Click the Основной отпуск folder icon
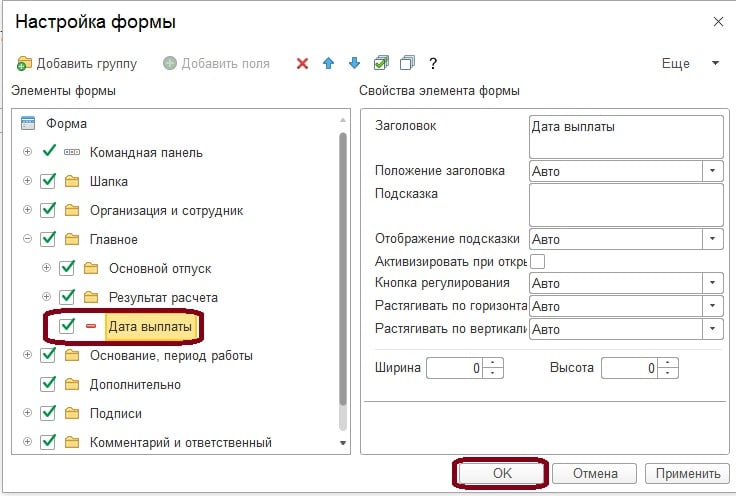This screenshot has width=736, height=496. point(91,268)
